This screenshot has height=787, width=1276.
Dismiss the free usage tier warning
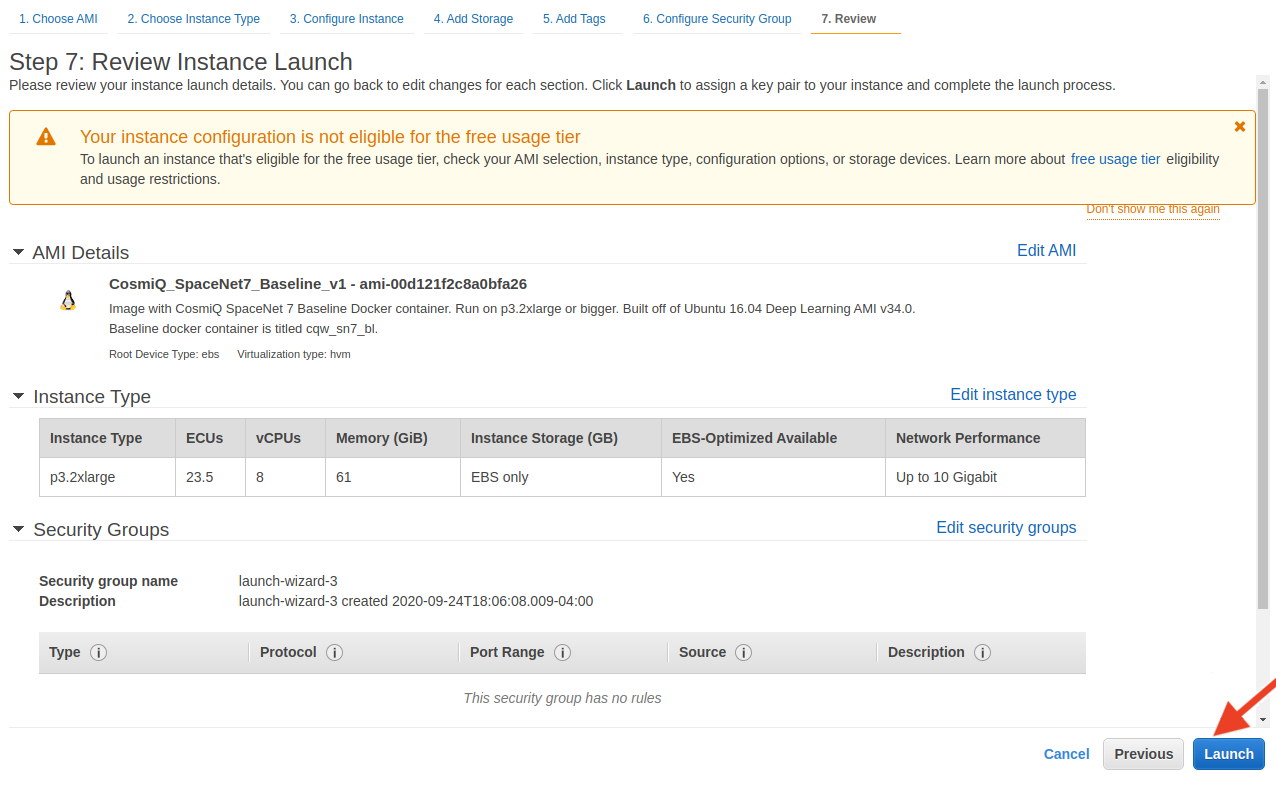point(1240,126)
